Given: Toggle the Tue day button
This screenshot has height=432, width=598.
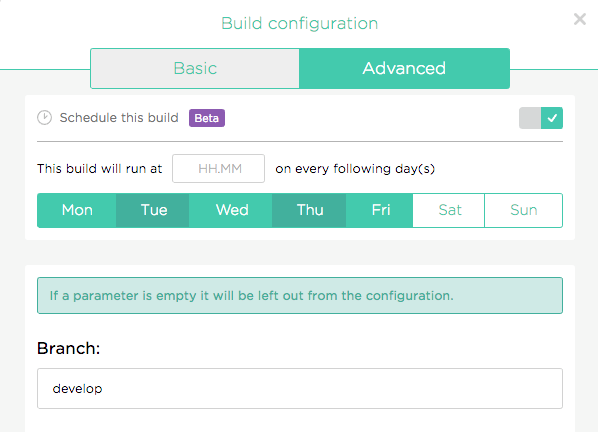Looking at the screenshot, I should tap(153, 210).
